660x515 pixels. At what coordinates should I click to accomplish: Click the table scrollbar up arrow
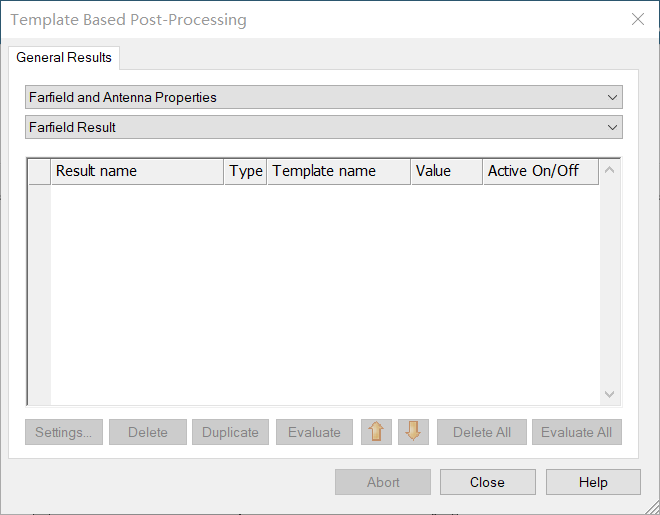pyautogui.click(x=609, y=170)
